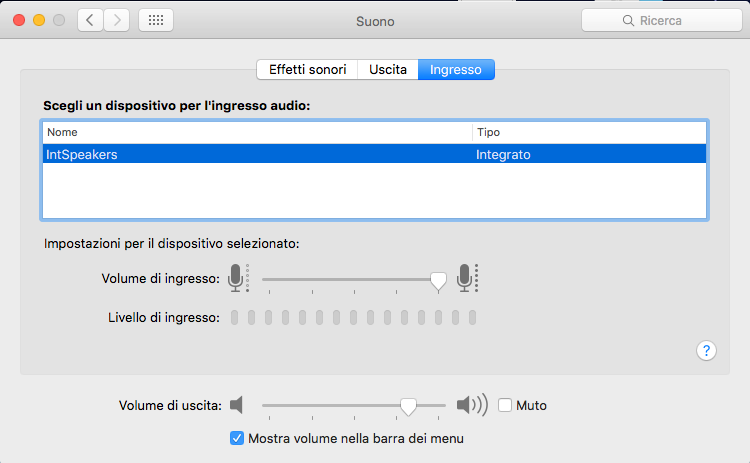Select the Ingresso tab
The height and width of the screenshot is (463, 750).
pyautogui.click(x=455, y=70)
